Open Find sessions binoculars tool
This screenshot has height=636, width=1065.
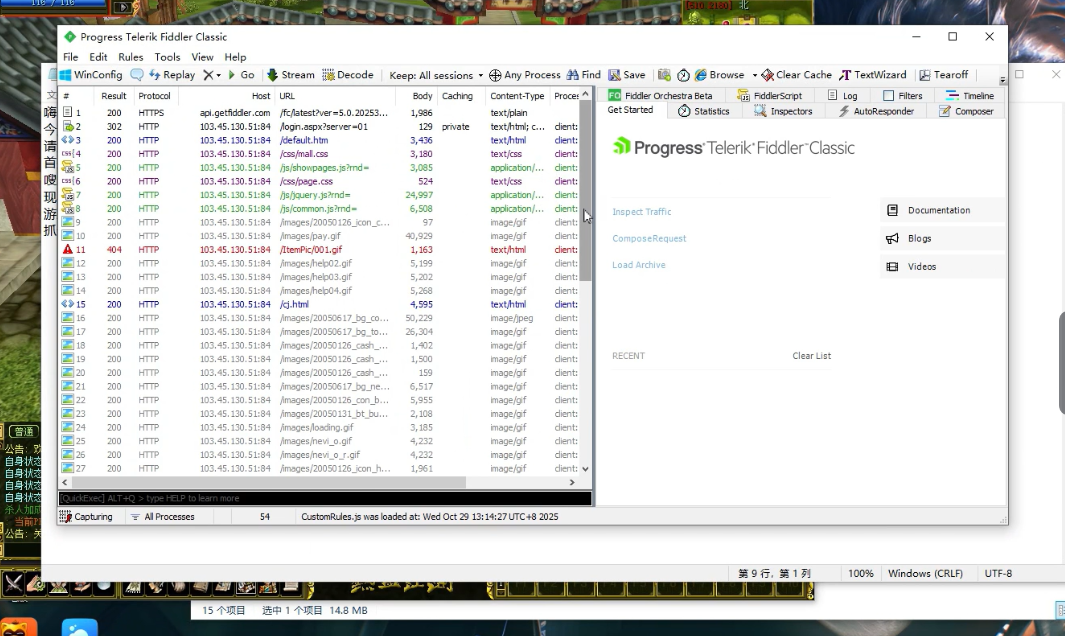(x=584, y=75)
